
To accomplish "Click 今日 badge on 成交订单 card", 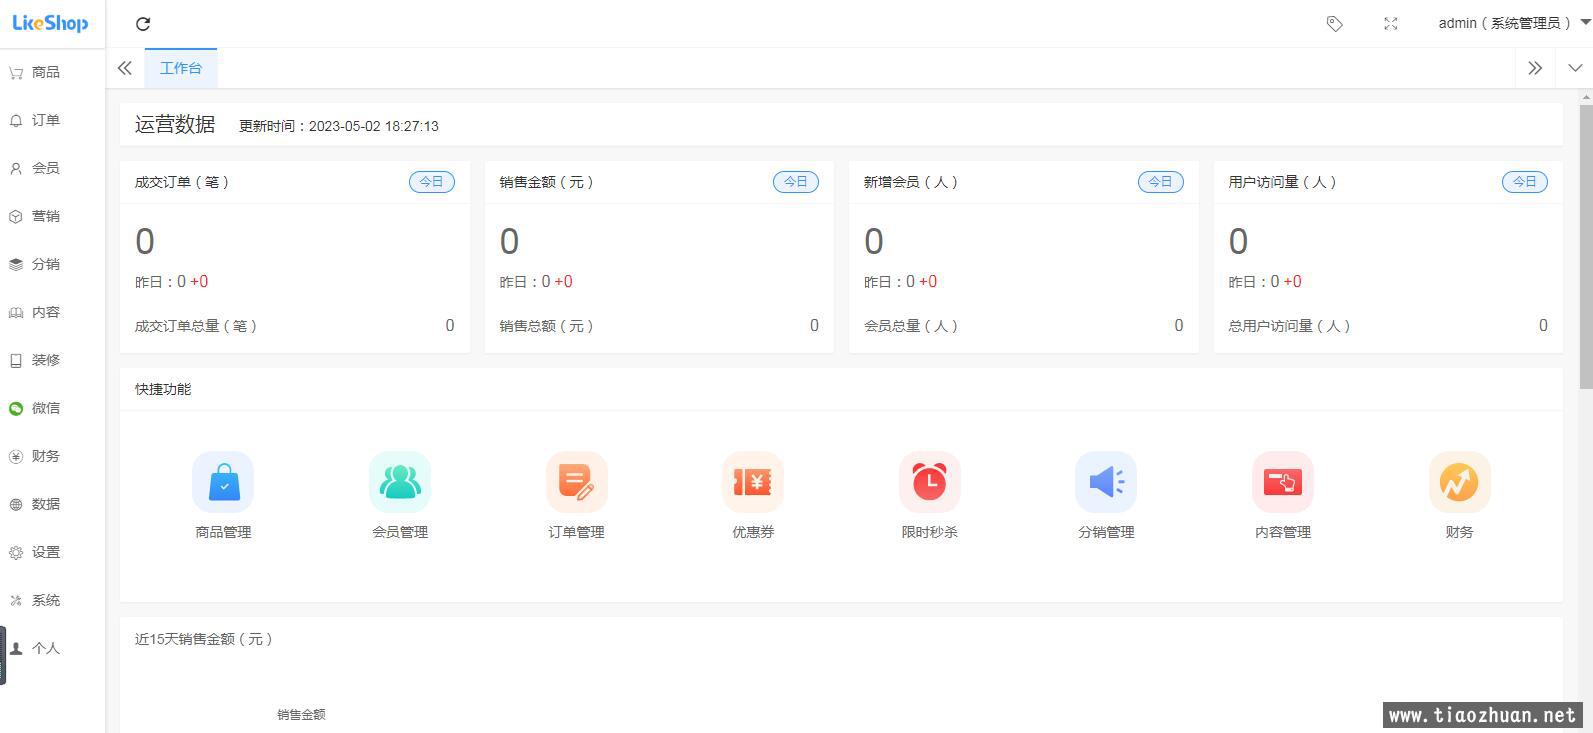I will tap(431, 182).
